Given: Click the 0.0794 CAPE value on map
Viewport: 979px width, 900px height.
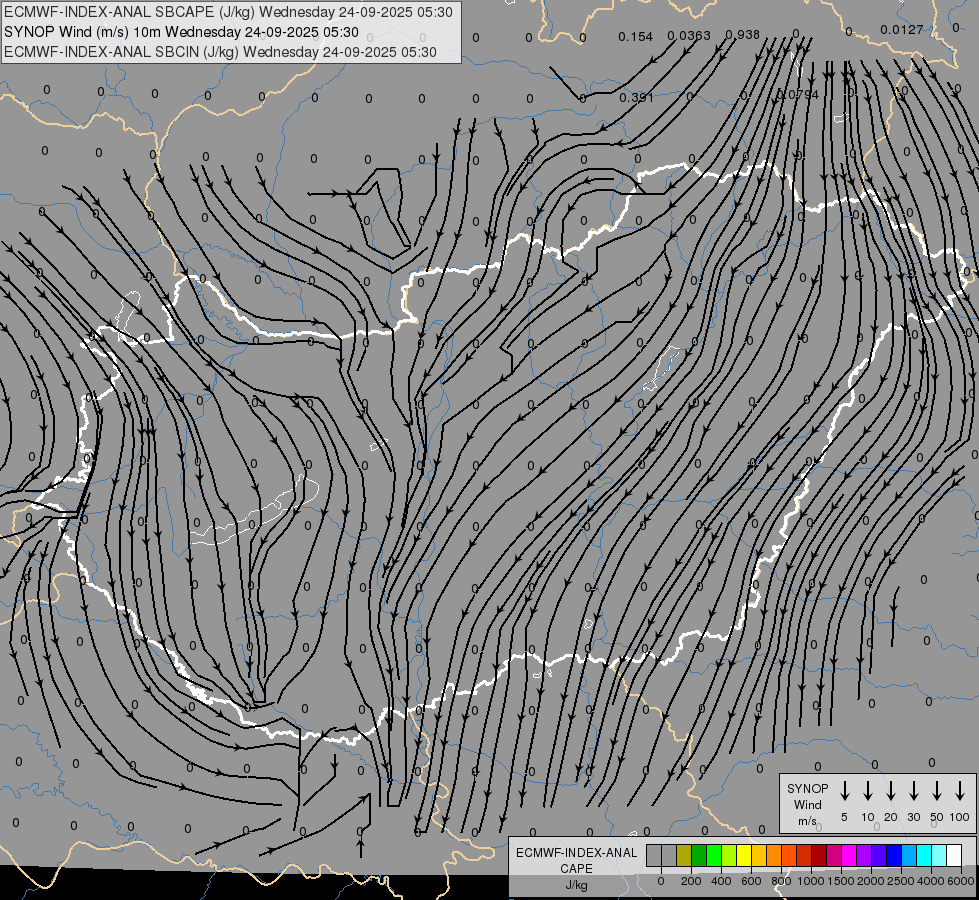Looking at the screenshot, I should pos(797,95).
